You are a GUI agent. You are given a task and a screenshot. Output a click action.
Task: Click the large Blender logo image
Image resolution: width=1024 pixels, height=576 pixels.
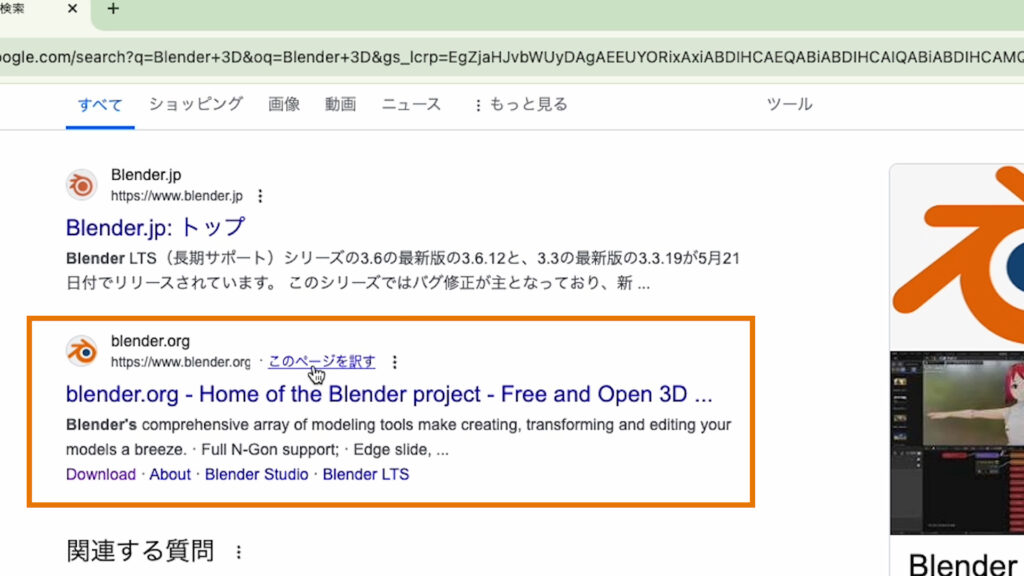point(957,257)
